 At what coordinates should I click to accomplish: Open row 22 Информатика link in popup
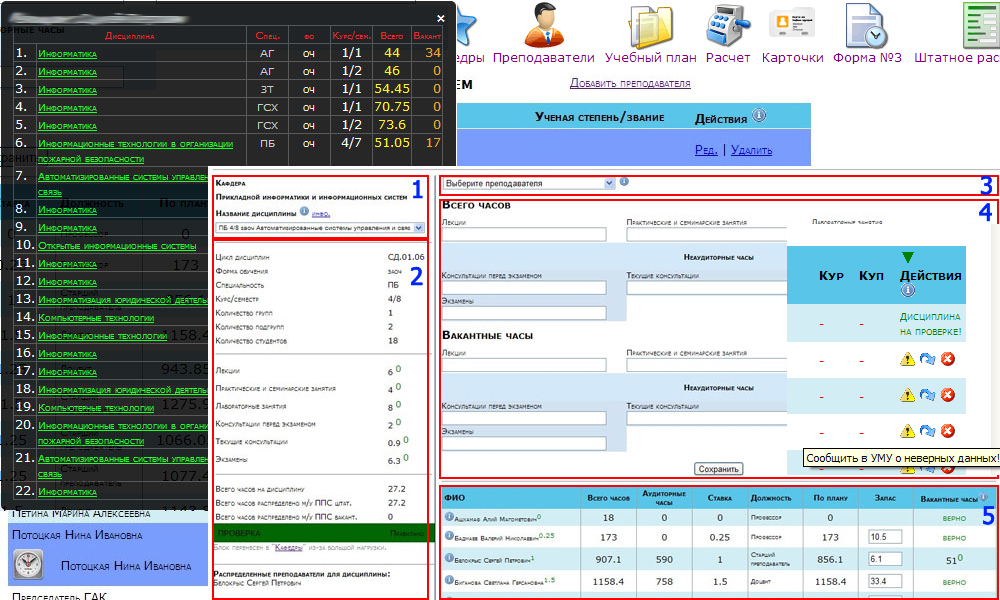click(68, 492)
